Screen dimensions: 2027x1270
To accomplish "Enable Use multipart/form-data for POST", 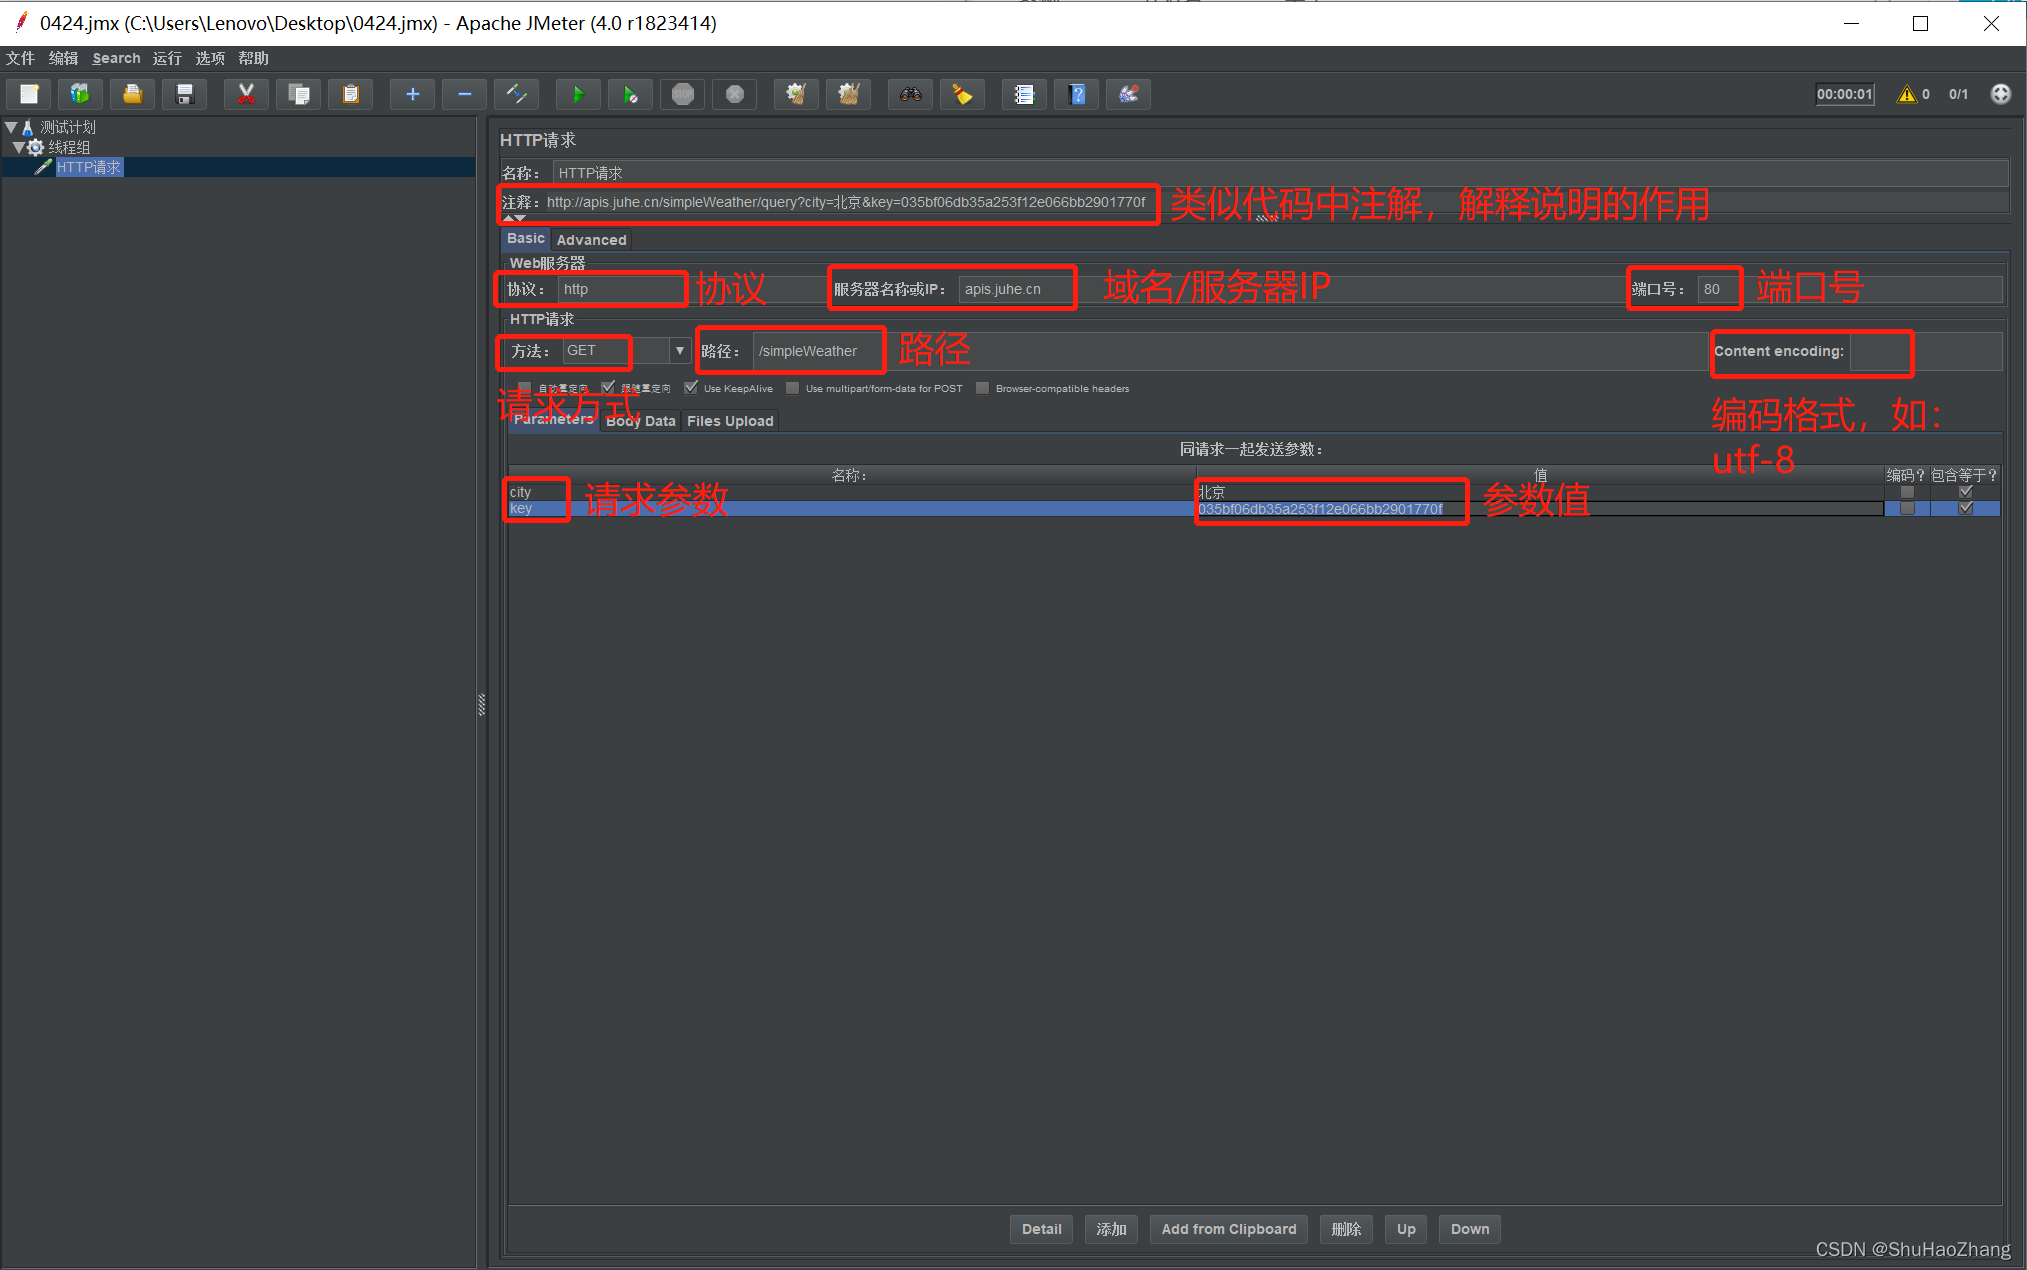I will click(793, 388).
